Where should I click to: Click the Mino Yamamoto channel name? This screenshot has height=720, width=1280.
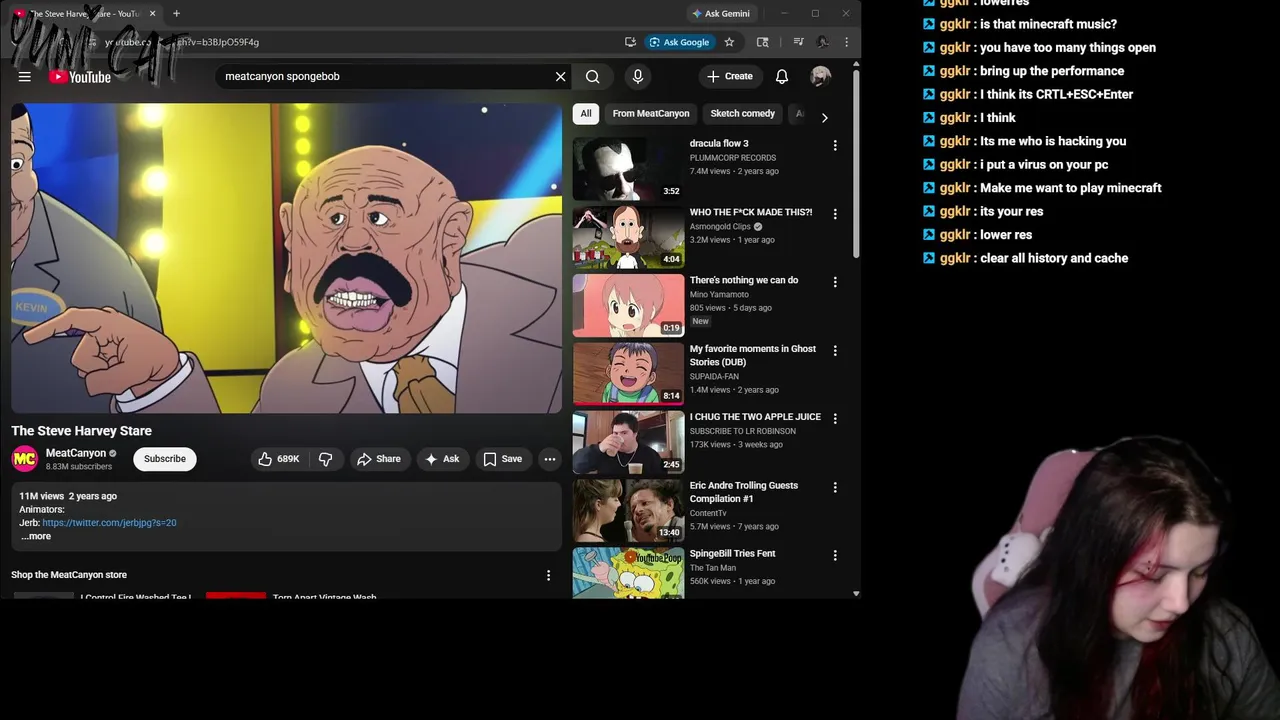(719, 295)
